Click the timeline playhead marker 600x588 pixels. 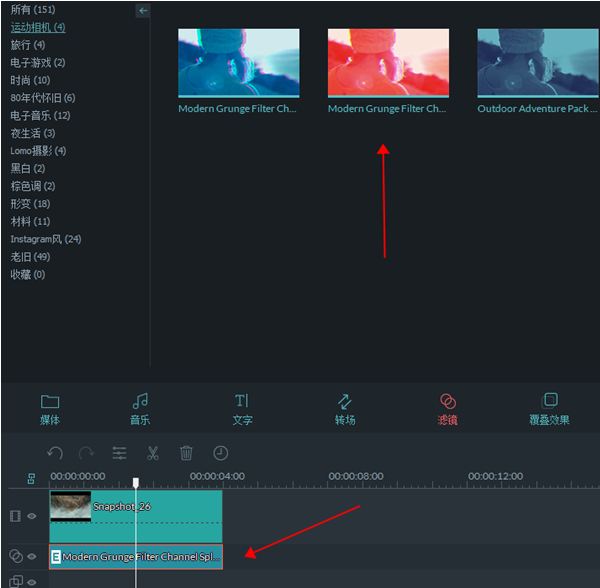click(136, 483)
